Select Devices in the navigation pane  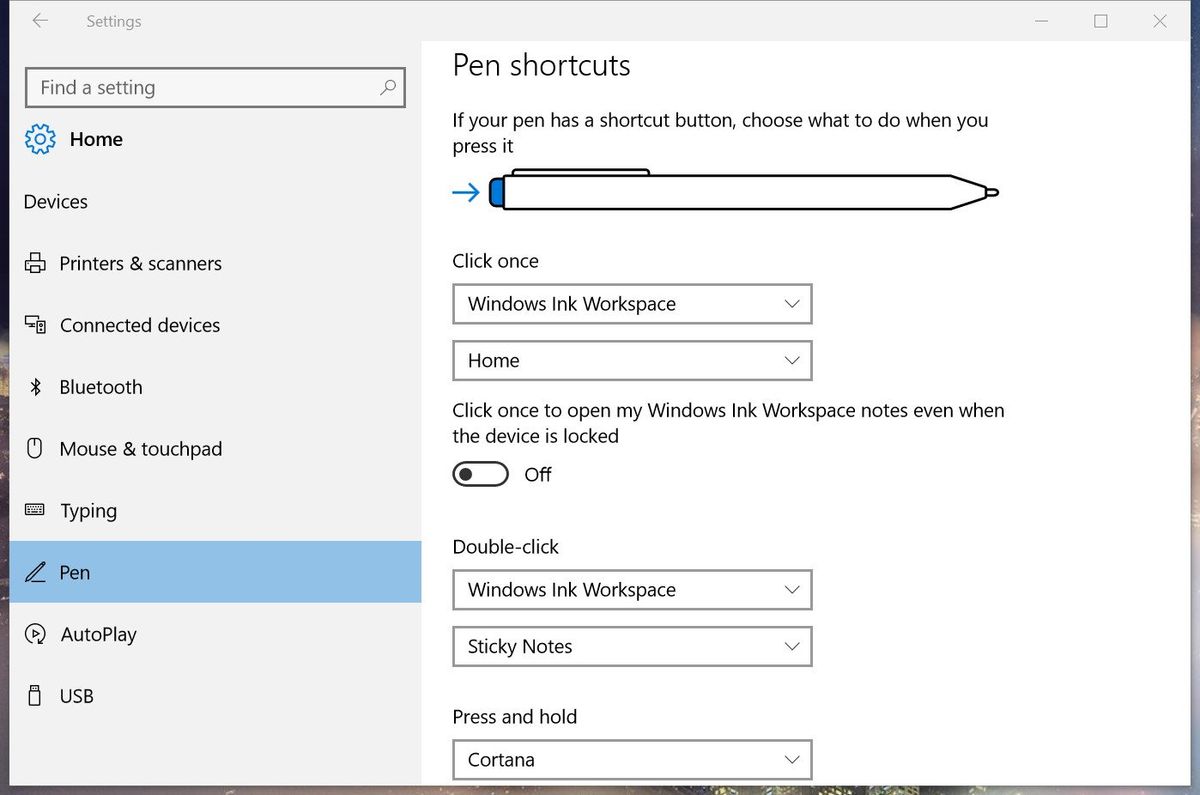55,201
